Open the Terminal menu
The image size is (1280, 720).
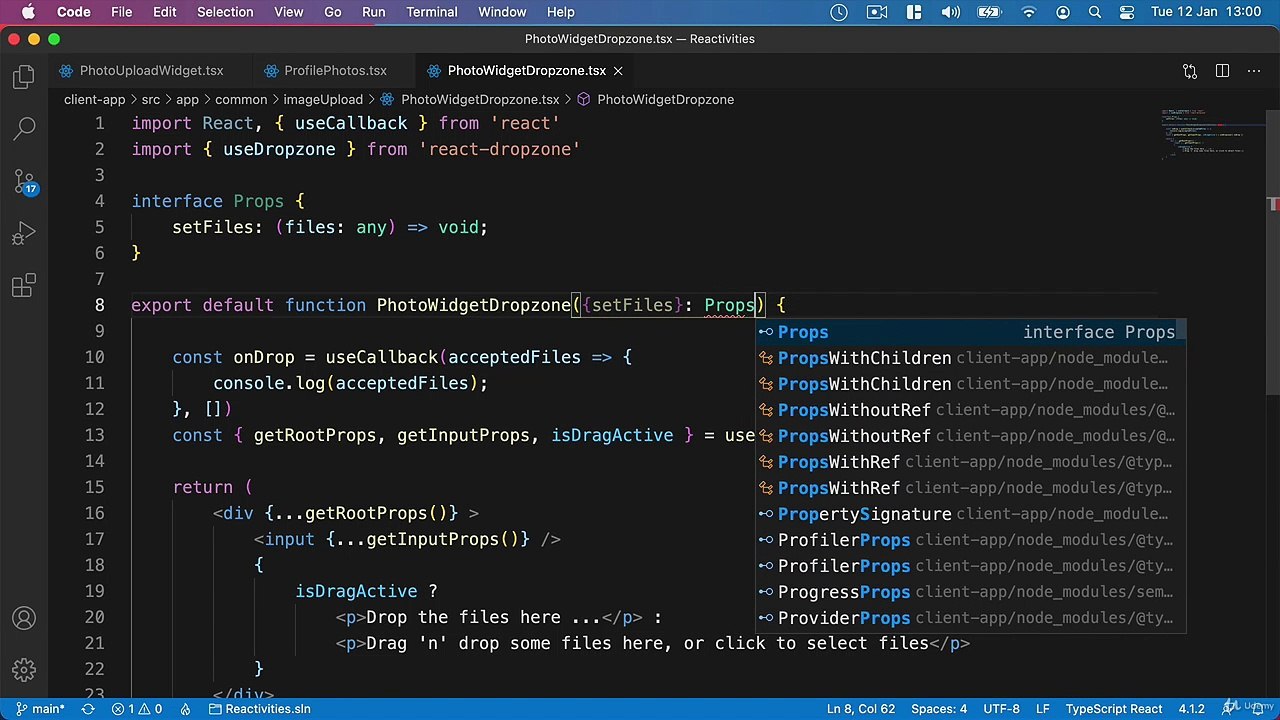432,12
